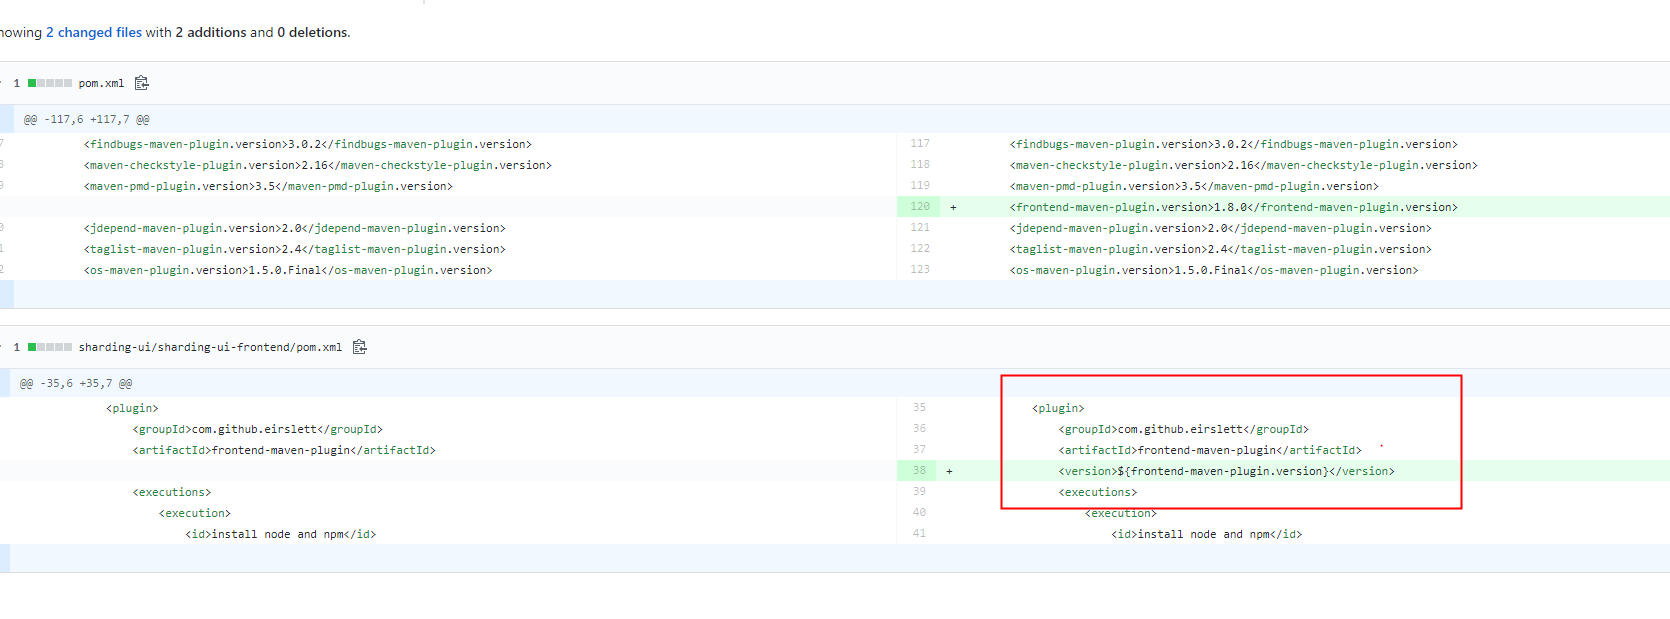1670x619 pixels.
Task: Click the right-side groupId com.github.eirslett line
Action: 1184,429
